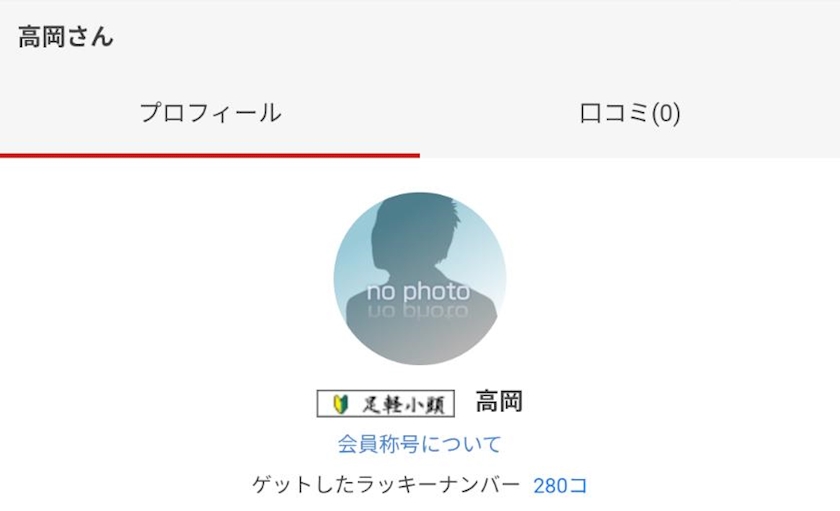Click the 足軽小頭 rank badge

pyautogui.click(x=386, y=404)
